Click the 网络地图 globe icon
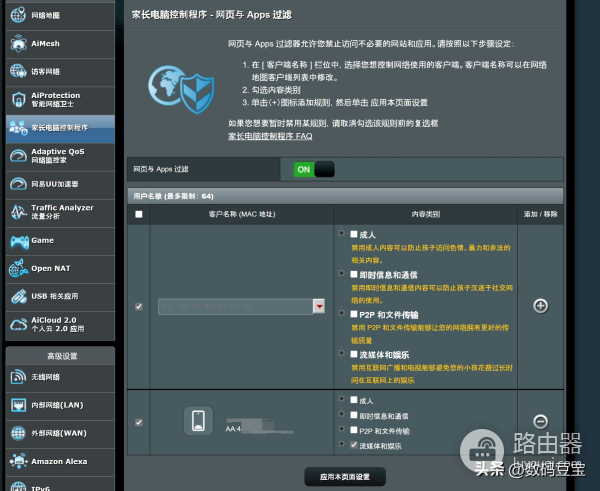Image resolution: width=600 pixels, height=491 pixels. tap(18, 15)
